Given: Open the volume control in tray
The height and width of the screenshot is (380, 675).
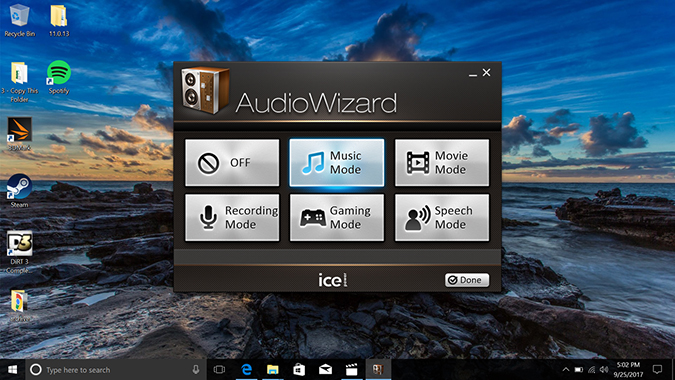Looking at the screenshot, I should [x=604, y=370].
